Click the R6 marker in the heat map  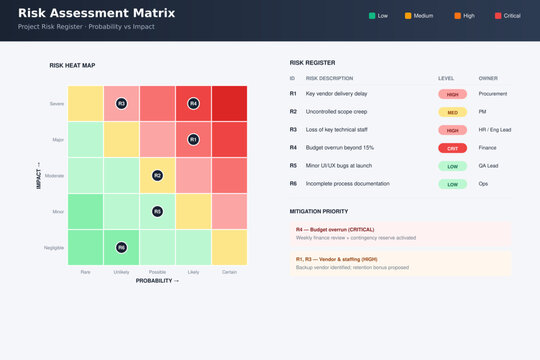click(121, 247)
